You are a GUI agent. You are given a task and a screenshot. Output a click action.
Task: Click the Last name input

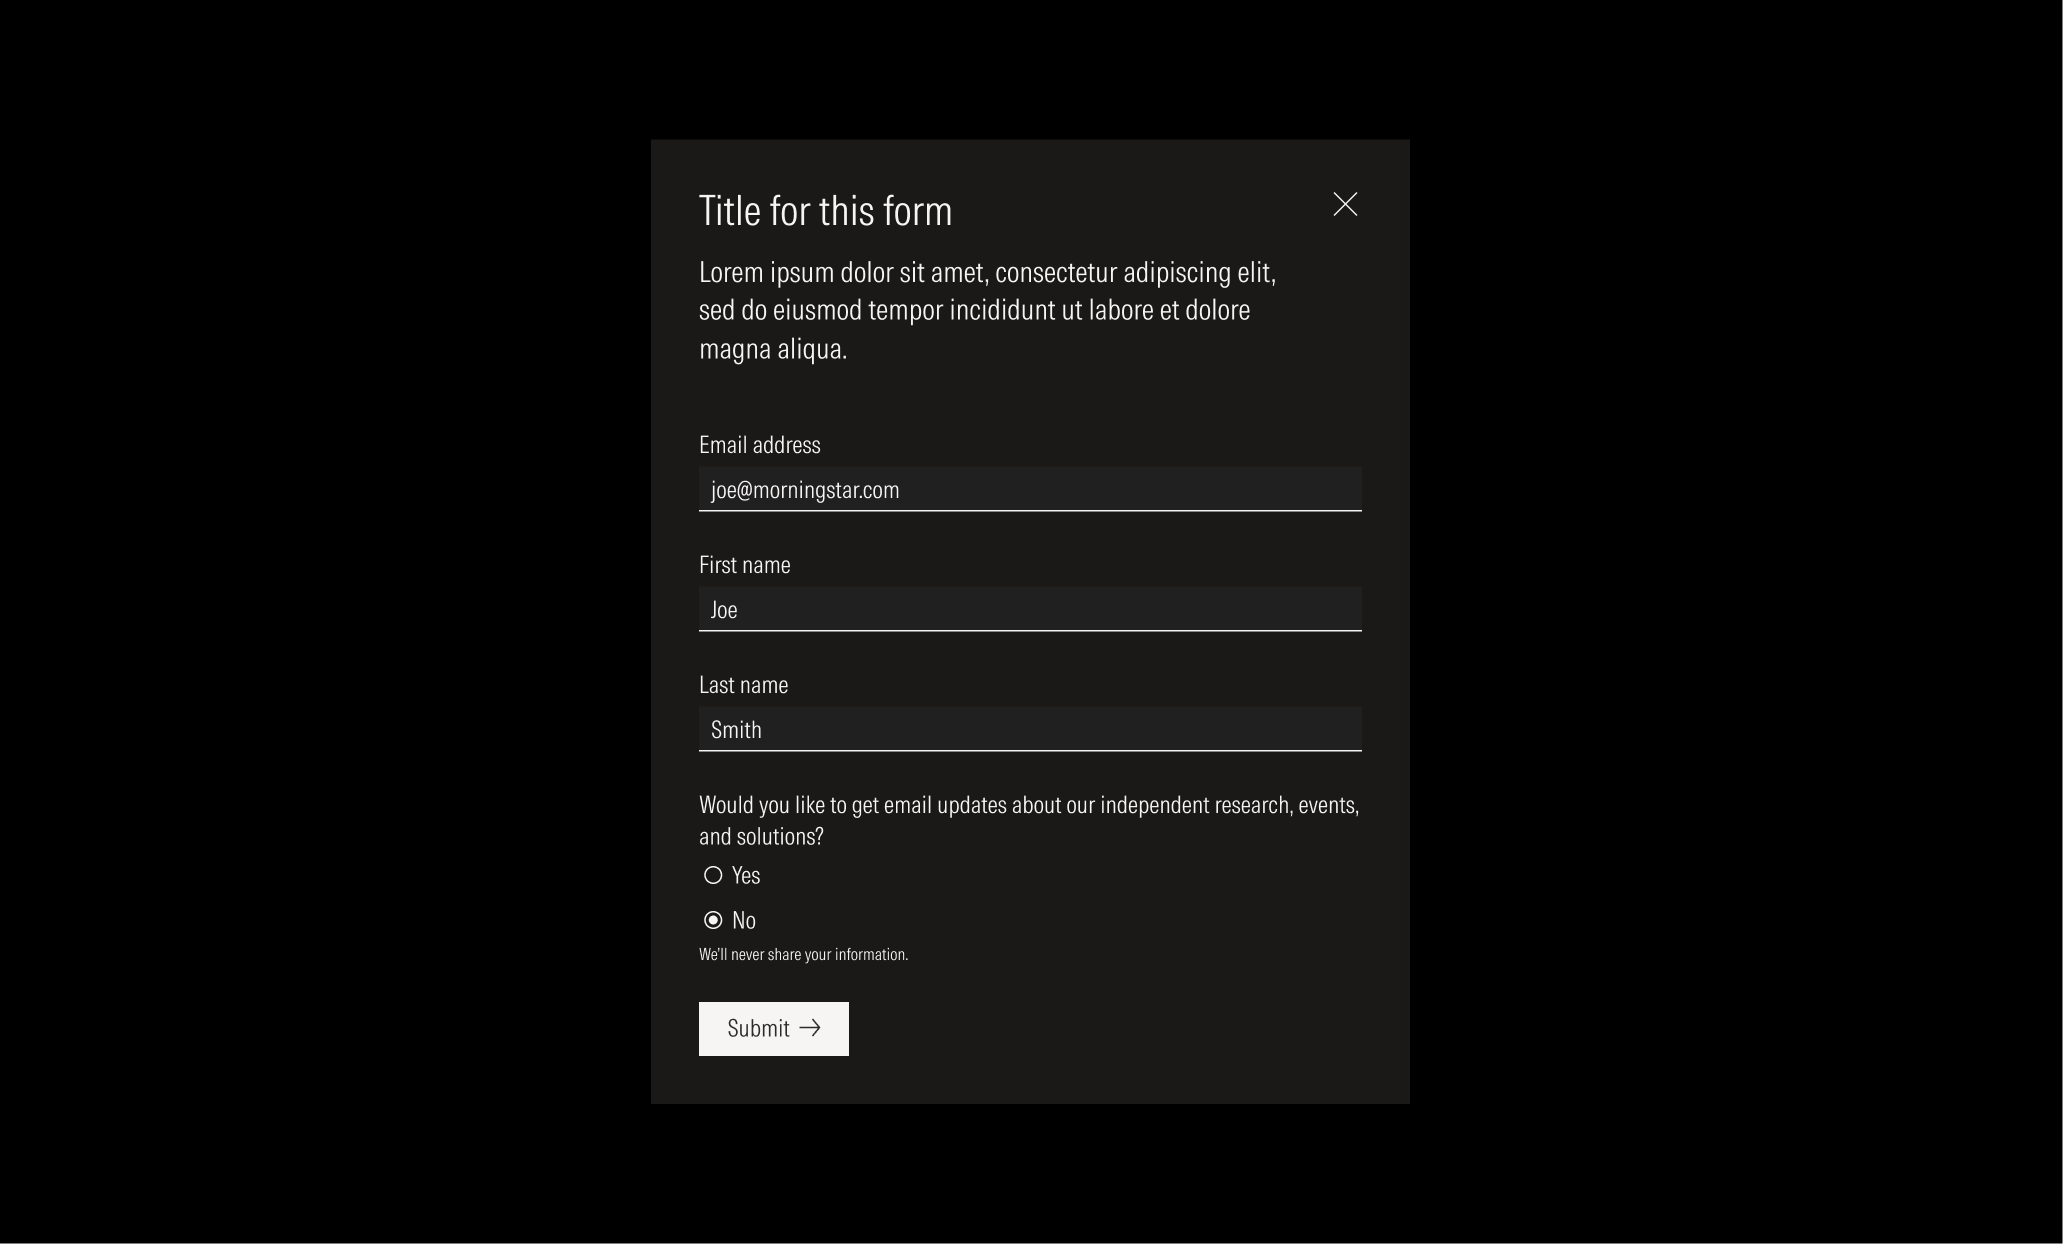1029,729
